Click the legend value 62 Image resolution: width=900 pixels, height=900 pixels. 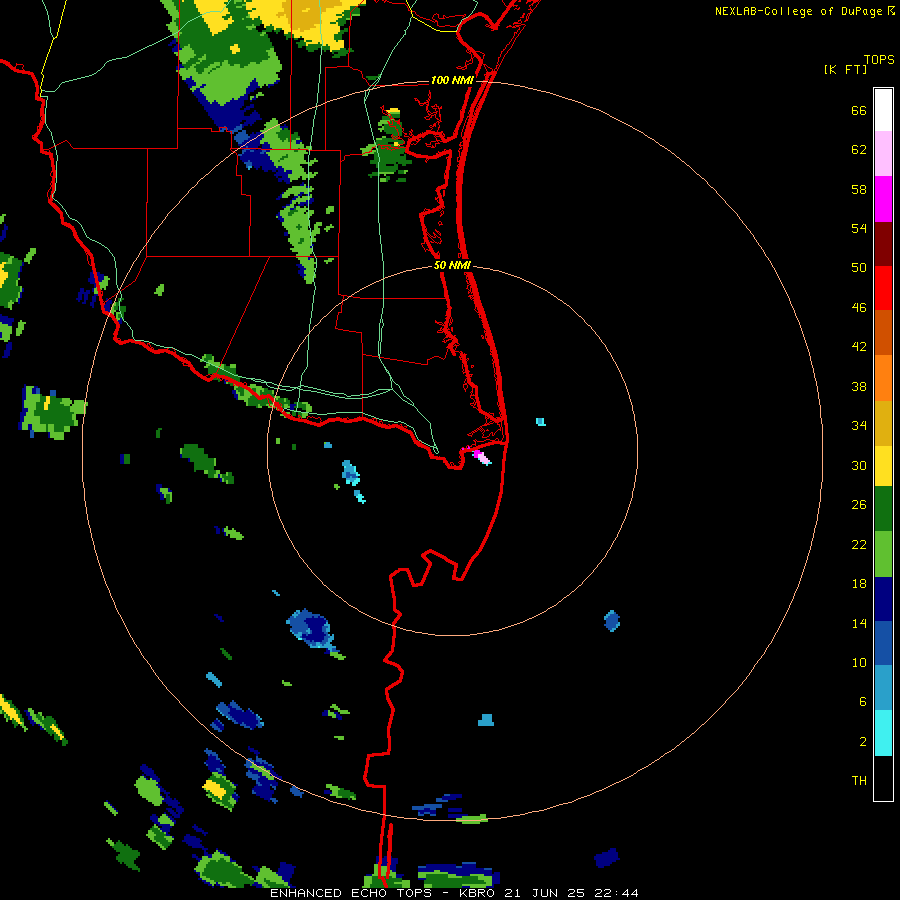[859, 150]
